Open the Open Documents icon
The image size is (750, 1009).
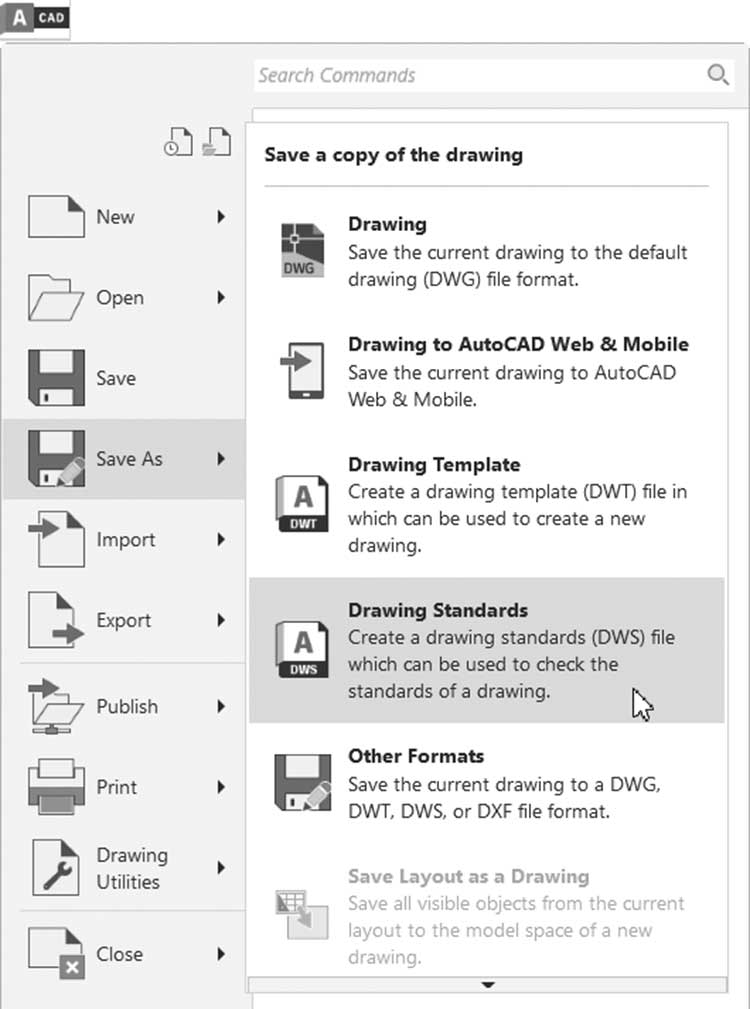click(217, 142)
